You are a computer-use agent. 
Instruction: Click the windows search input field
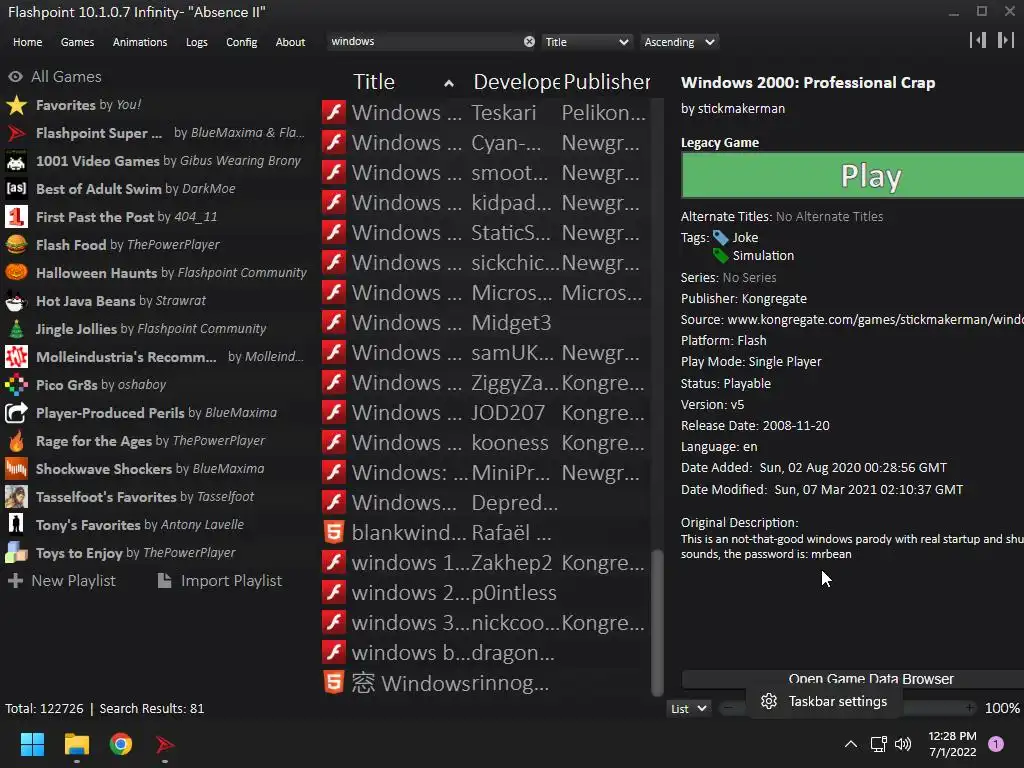coord(424,42)
